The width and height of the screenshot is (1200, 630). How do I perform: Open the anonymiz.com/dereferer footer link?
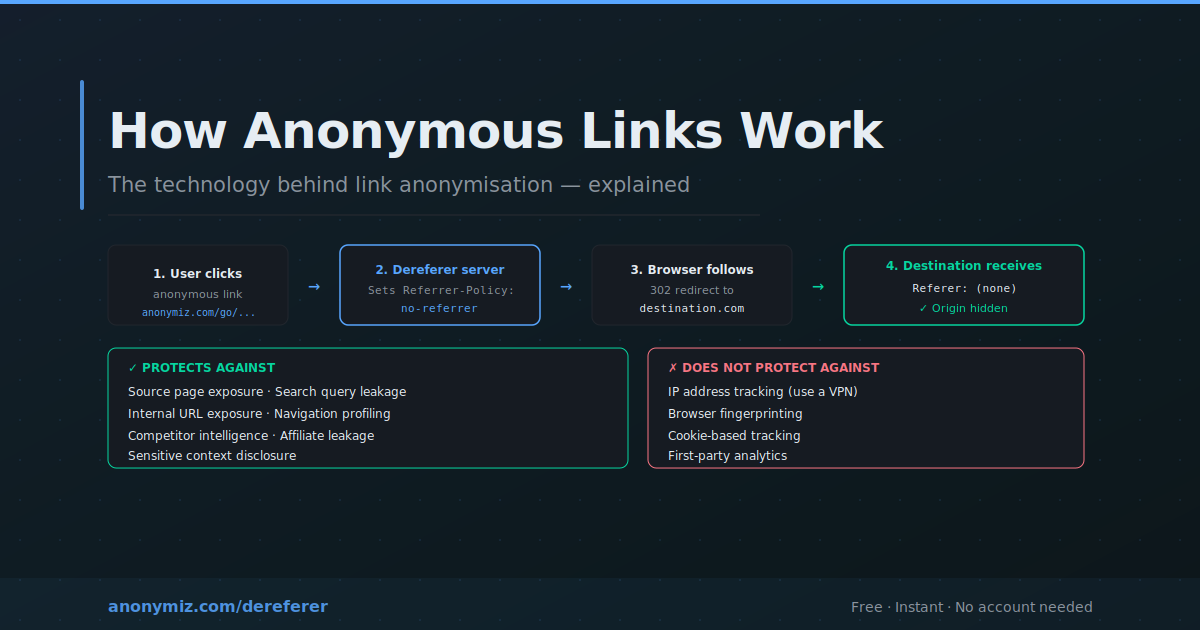click(218, 607)
